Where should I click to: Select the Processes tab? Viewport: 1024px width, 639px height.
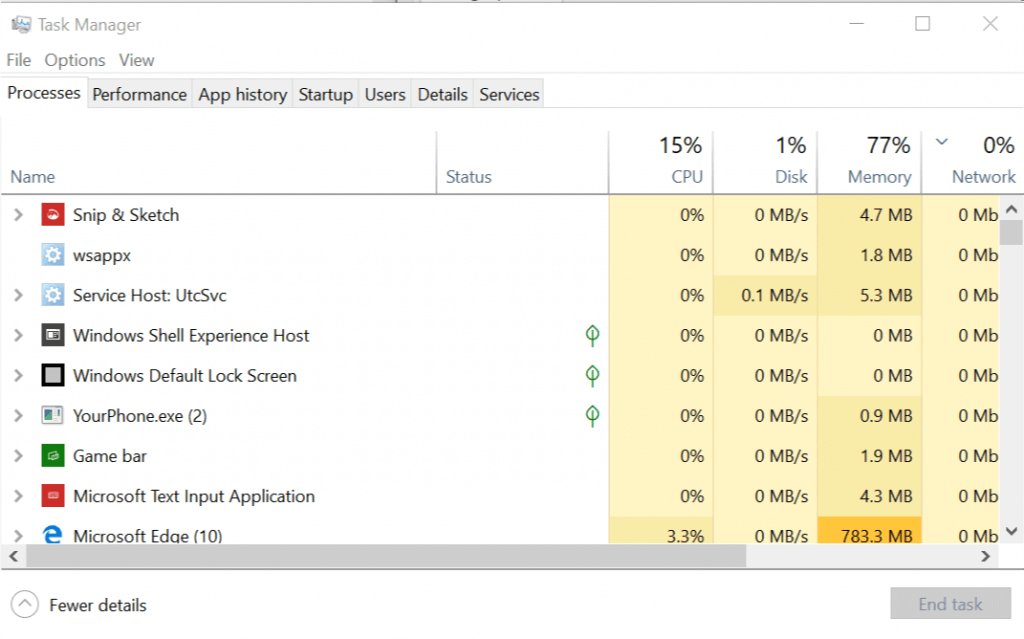pos(44,93)
